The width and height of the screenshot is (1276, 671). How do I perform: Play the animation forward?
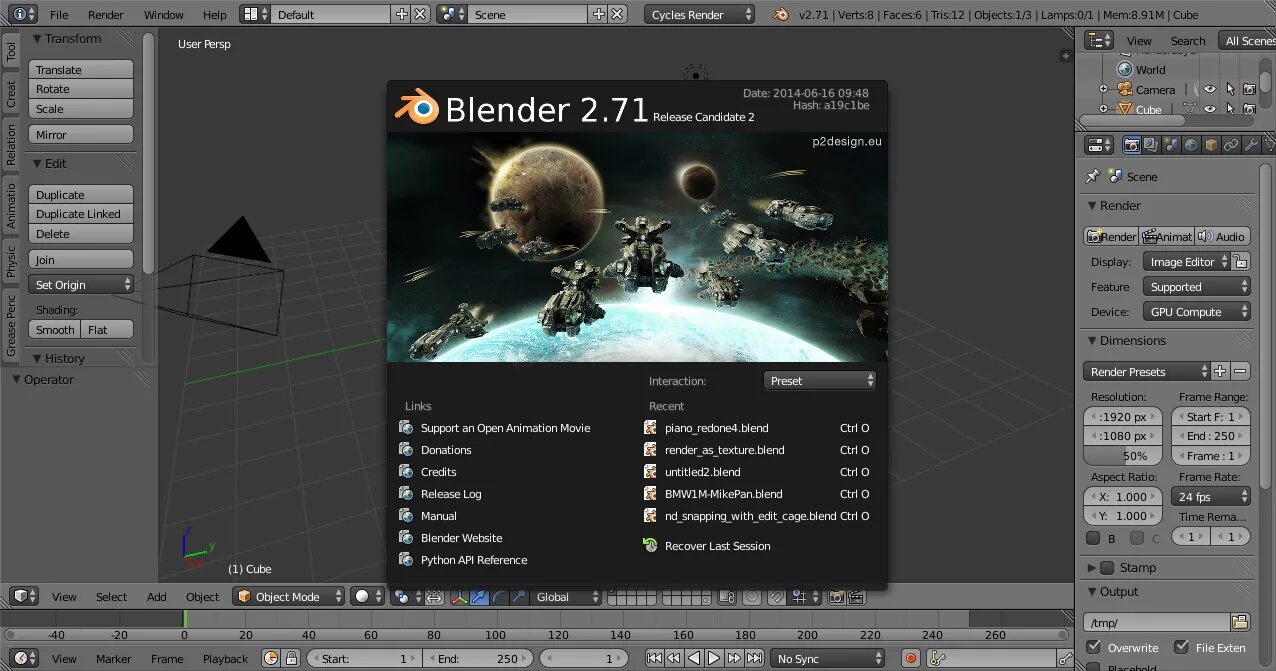coord(714,658)
